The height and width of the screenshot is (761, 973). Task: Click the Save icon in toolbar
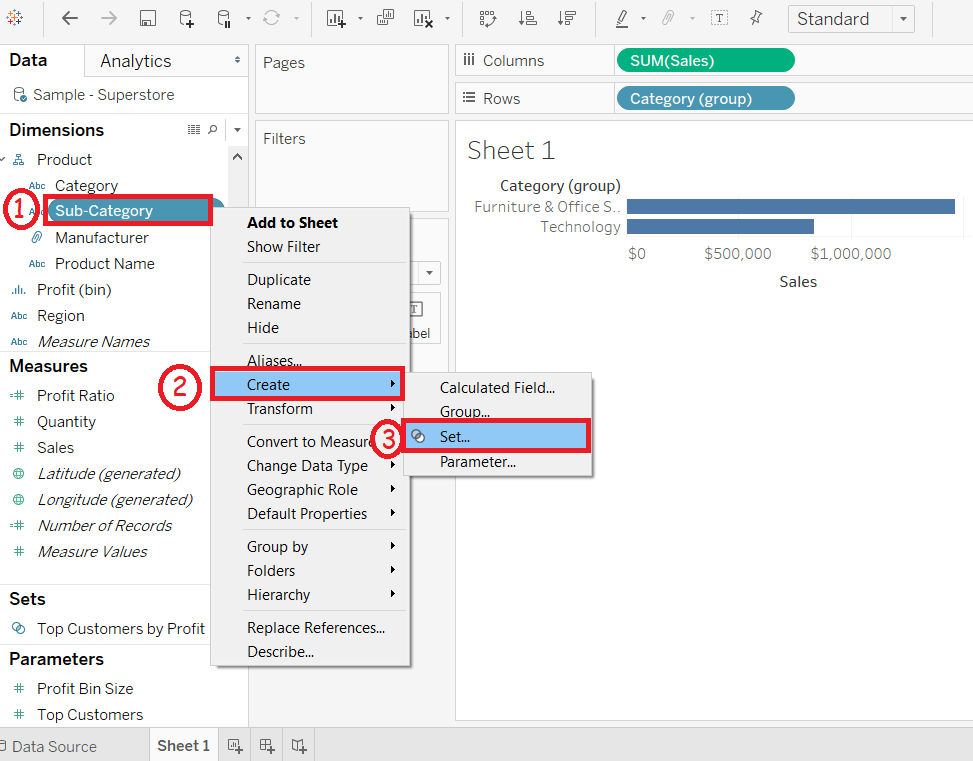[x=147, y=18]
